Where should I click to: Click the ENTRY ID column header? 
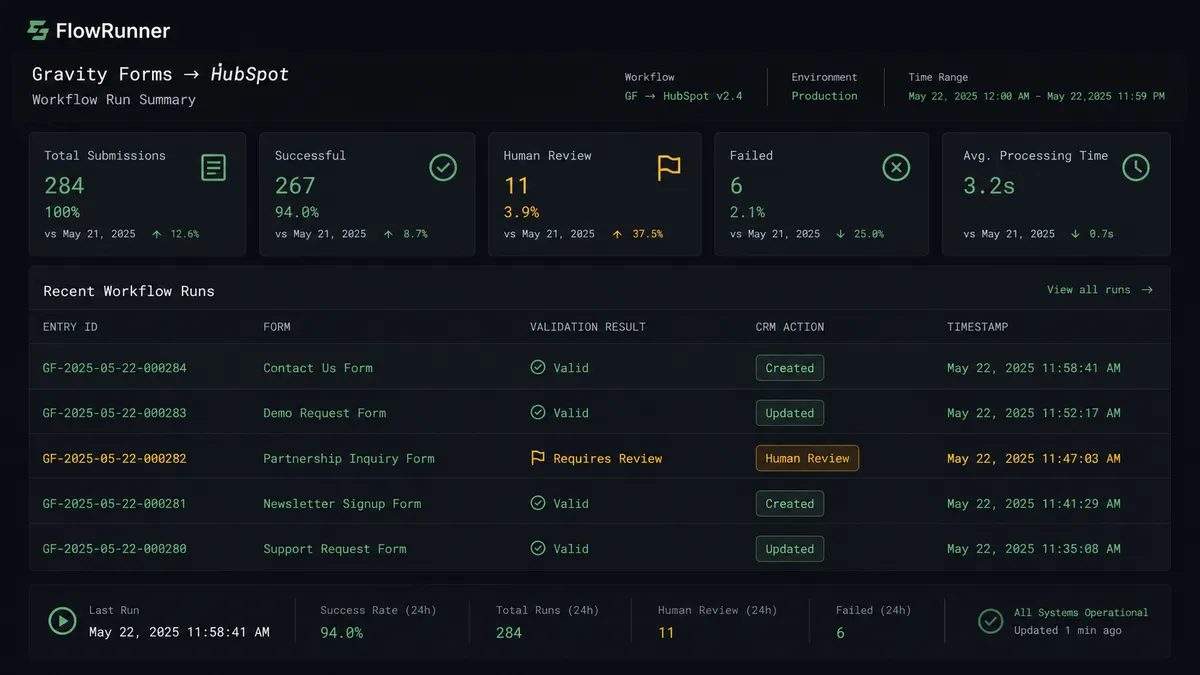(x=70, y=327)
